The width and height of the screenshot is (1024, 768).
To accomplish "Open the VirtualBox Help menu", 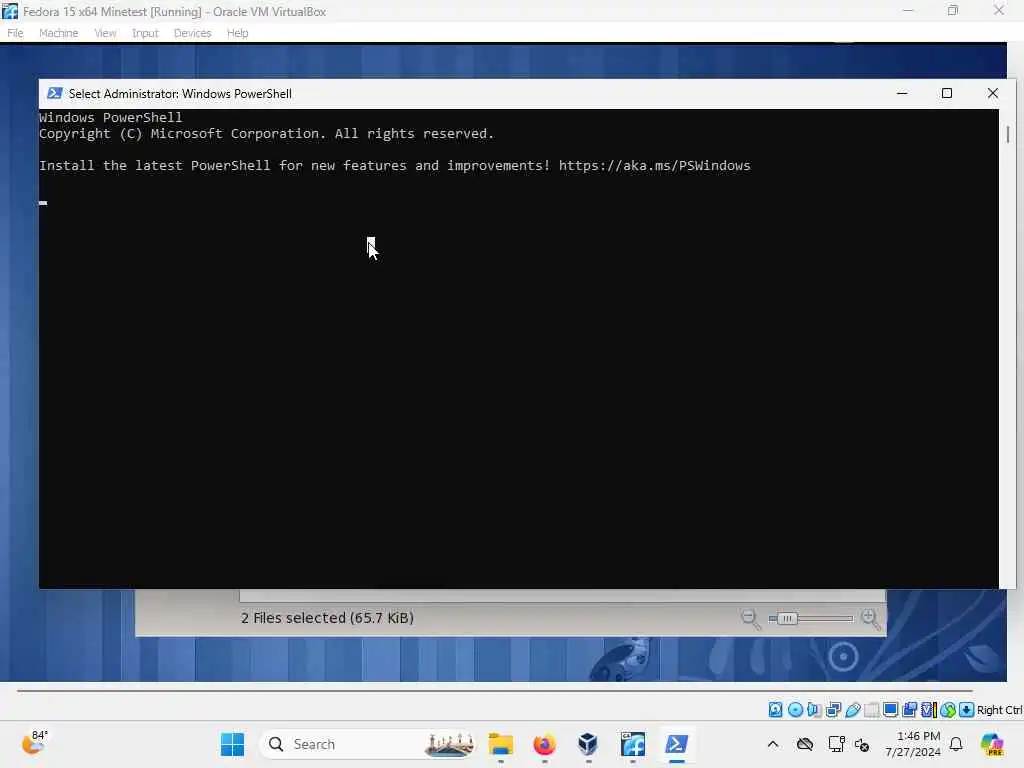I will click(x=238, y=33).
